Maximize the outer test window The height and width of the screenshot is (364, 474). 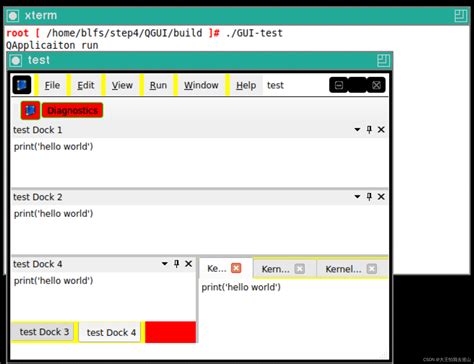point(383,61)
